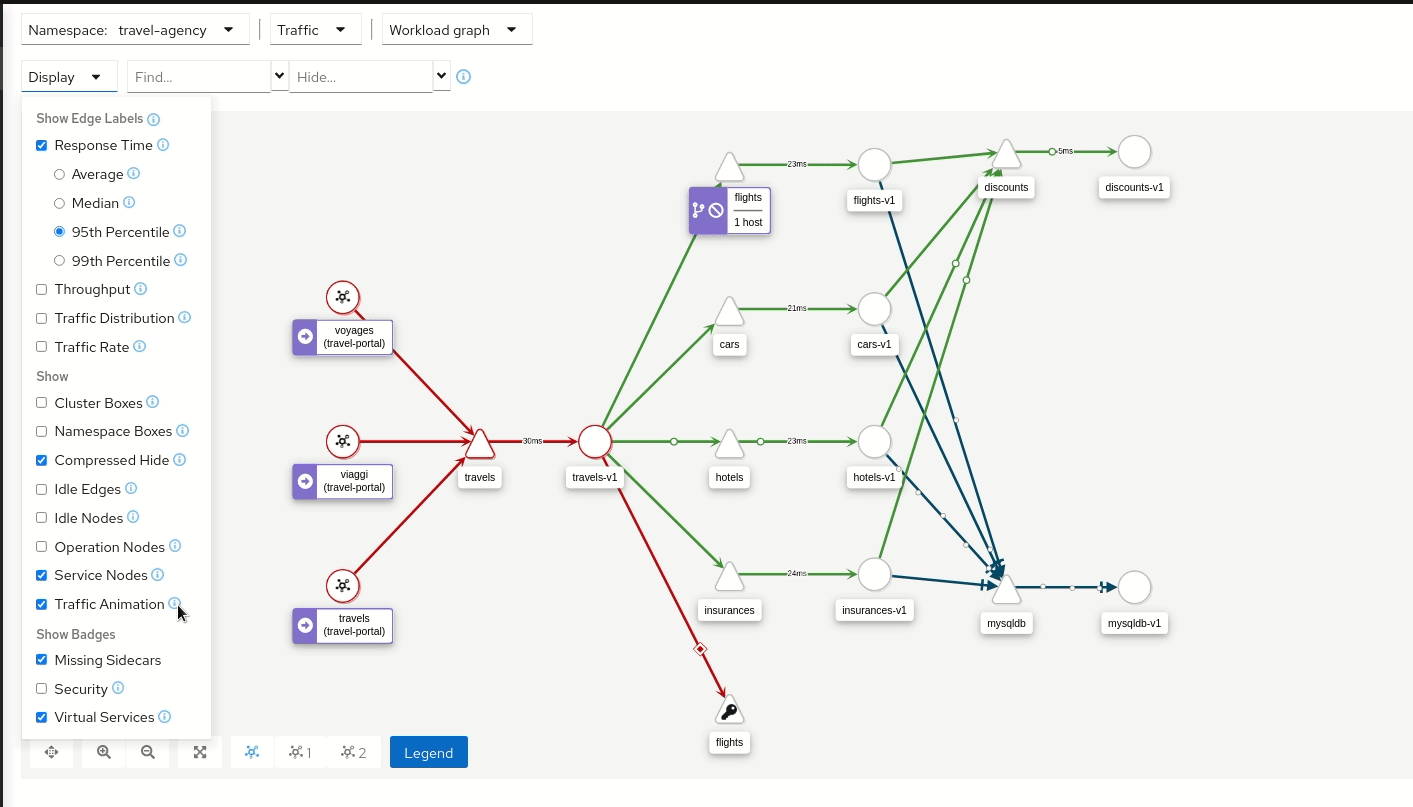The height and width of the screenshot is (807, 1413).
Task: Uncheck the Service Nodes checkbox
Action: point(42,576)
